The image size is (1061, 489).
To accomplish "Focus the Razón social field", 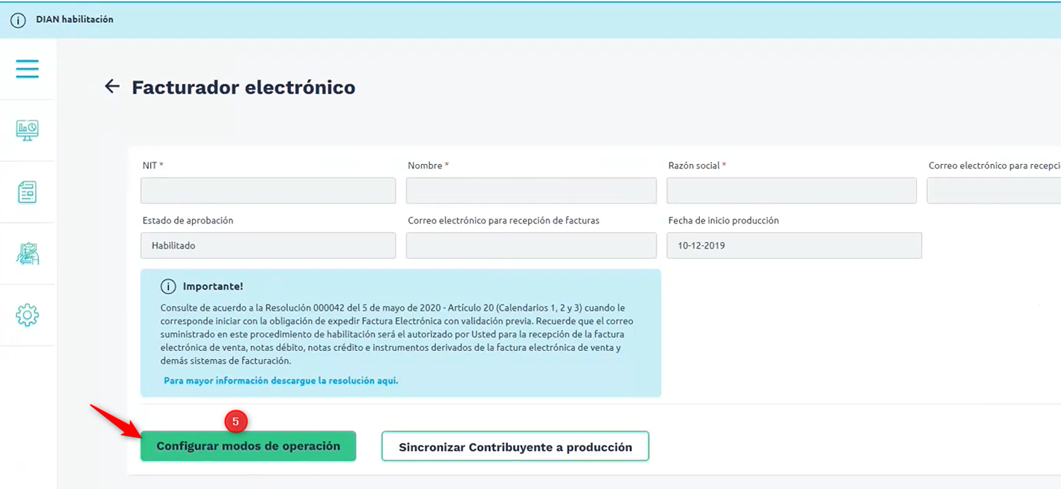I will point(791,191).
